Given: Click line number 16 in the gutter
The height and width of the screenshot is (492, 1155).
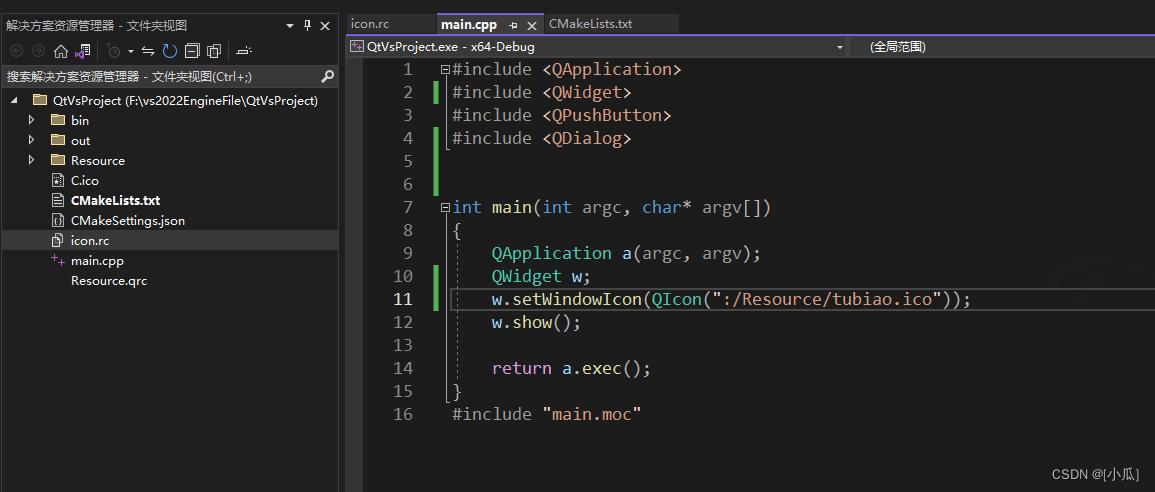Looking at the screenshot, I should [x=403, y=414].
